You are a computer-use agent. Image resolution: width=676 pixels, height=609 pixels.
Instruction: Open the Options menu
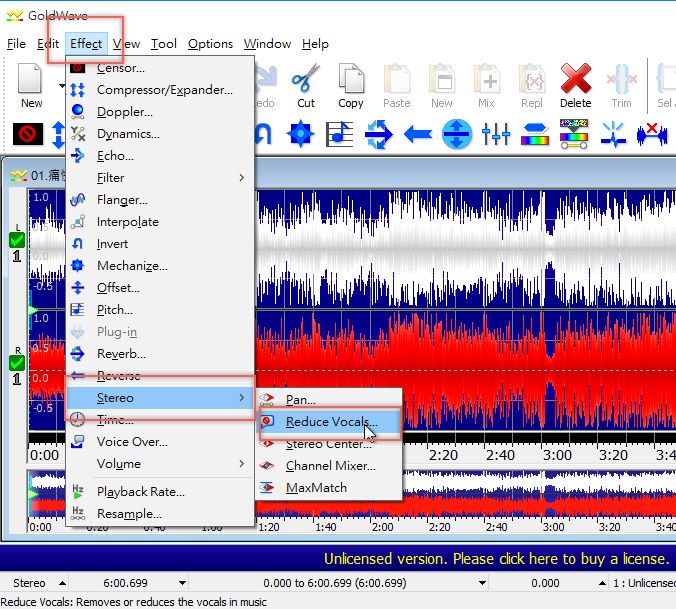210,44
